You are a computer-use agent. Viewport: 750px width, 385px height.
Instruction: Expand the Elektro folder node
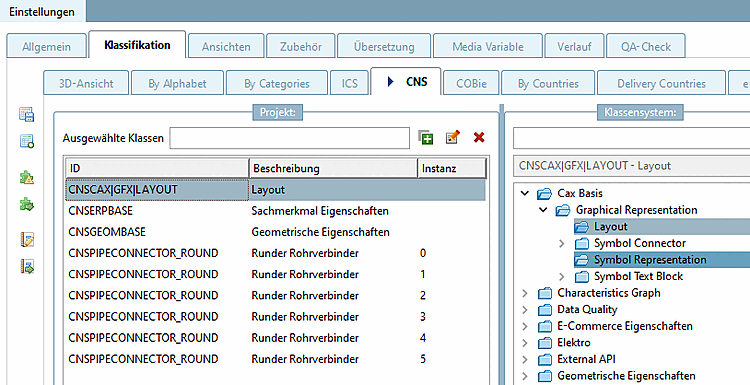tap(525, 343)
